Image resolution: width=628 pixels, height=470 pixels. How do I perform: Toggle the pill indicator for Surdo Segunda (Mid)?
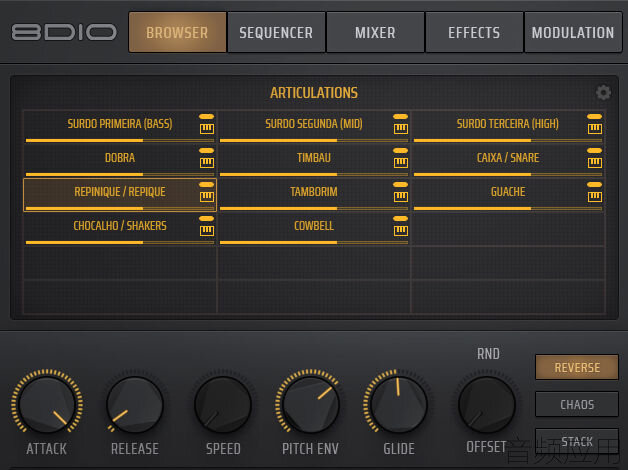(401, 116)
